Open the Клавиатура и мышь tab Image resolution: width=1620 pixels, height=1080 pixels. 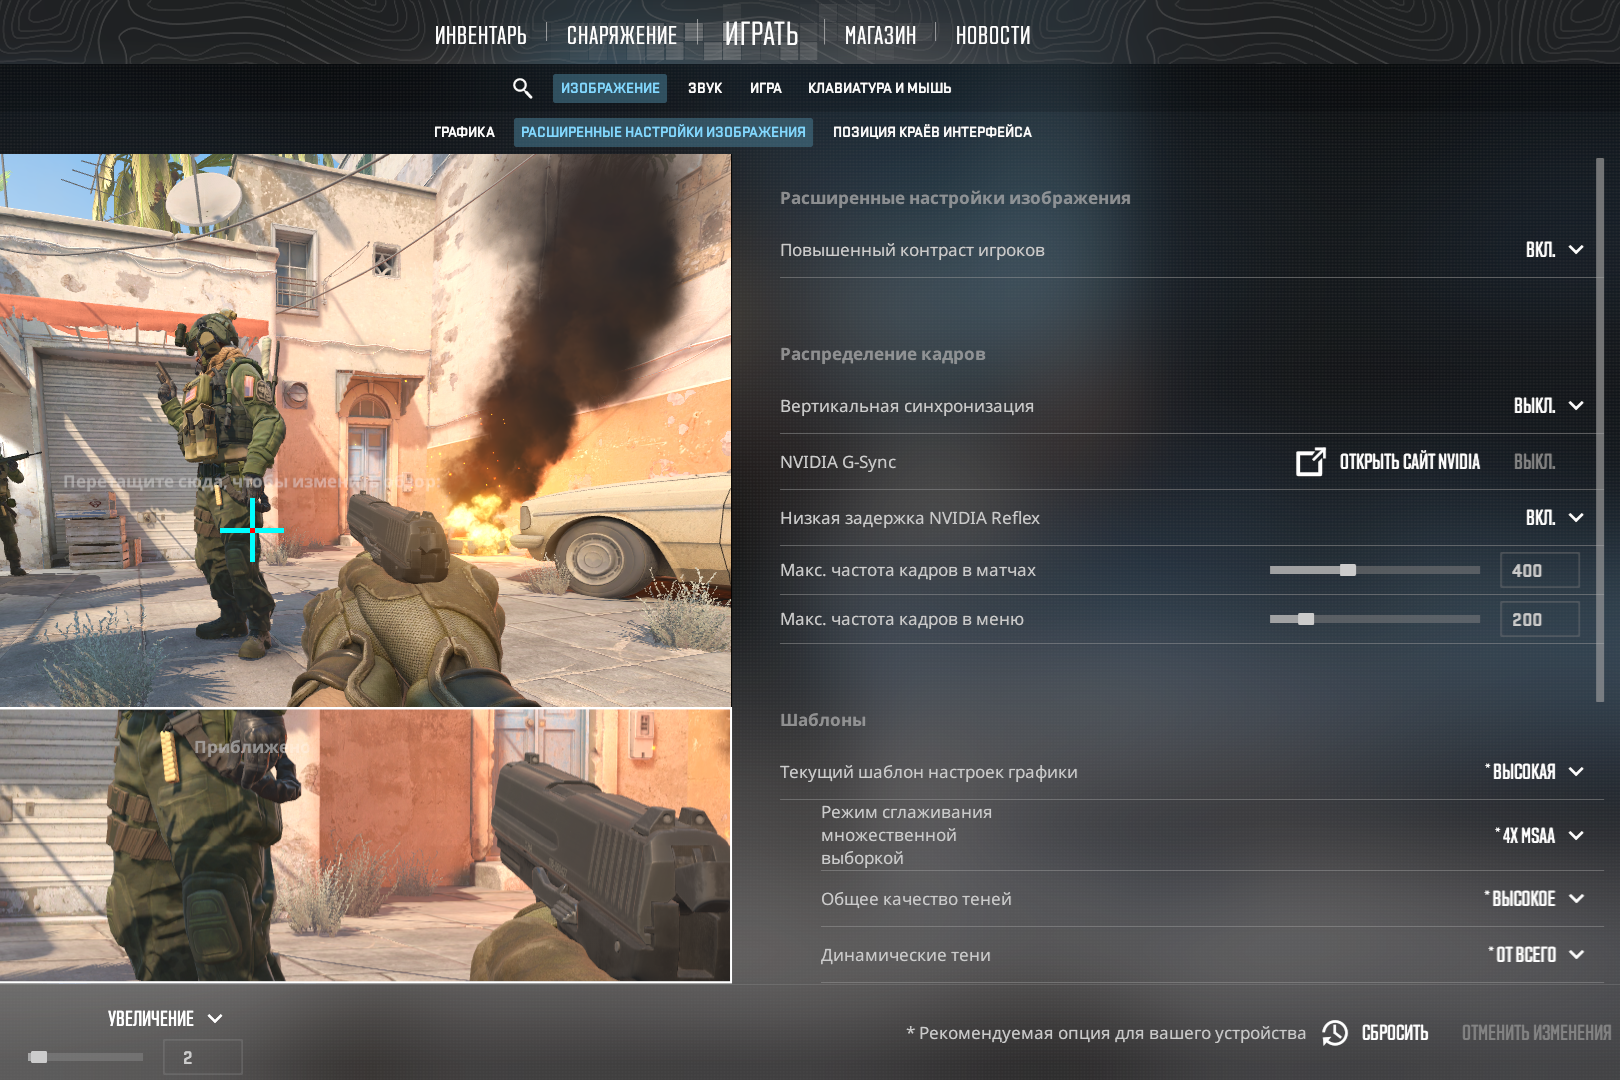879,88
